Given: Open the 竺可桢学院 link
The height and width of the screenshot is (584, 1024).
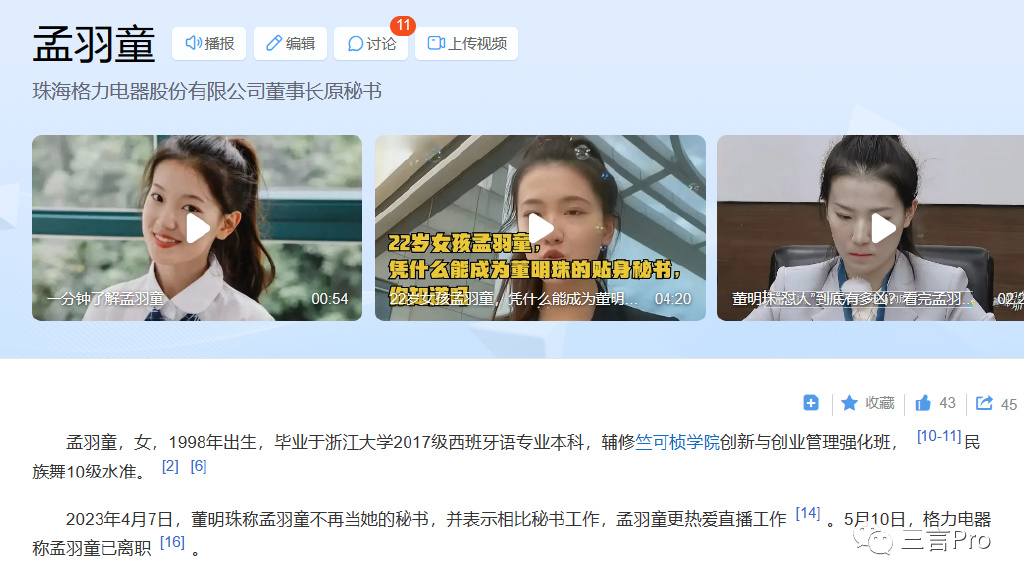Looking at the screenshot, I should (x=677, y=442).
